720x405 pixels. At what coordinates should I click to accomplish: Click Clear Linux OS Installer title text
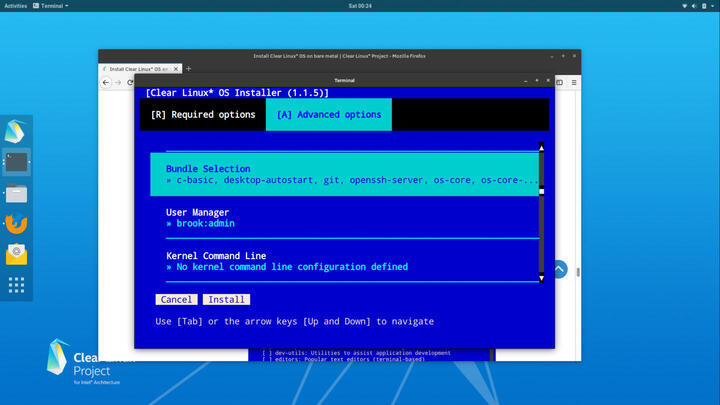(237, 93)
